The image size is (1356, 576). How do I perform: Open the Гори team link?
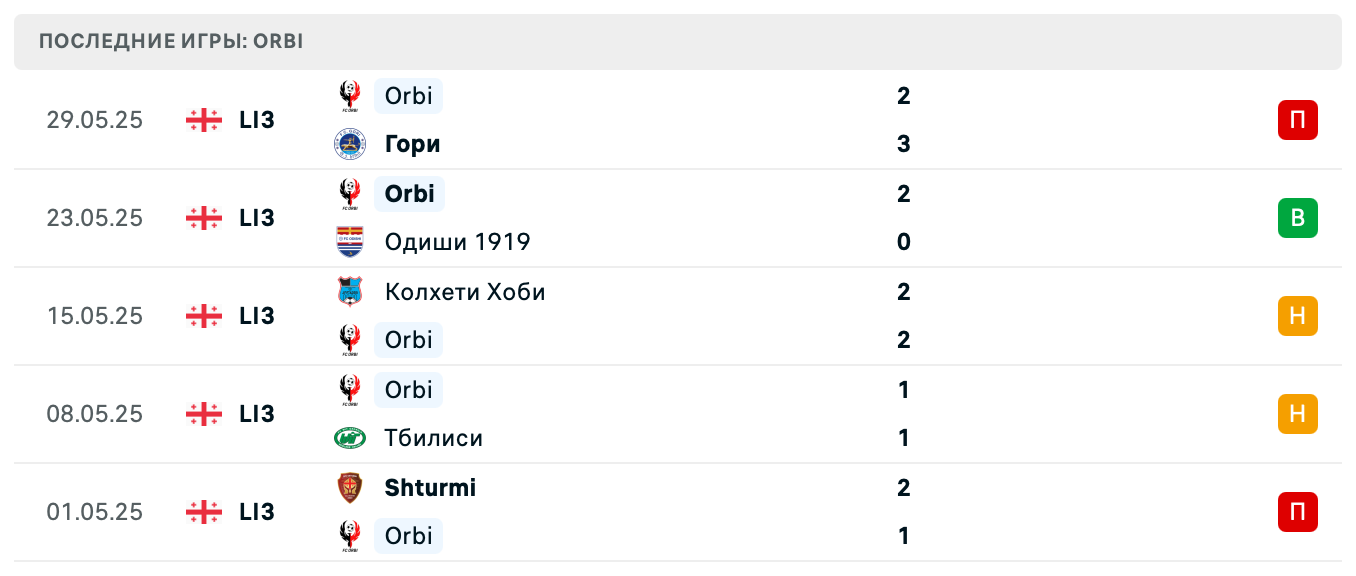(x=412, y=144)
